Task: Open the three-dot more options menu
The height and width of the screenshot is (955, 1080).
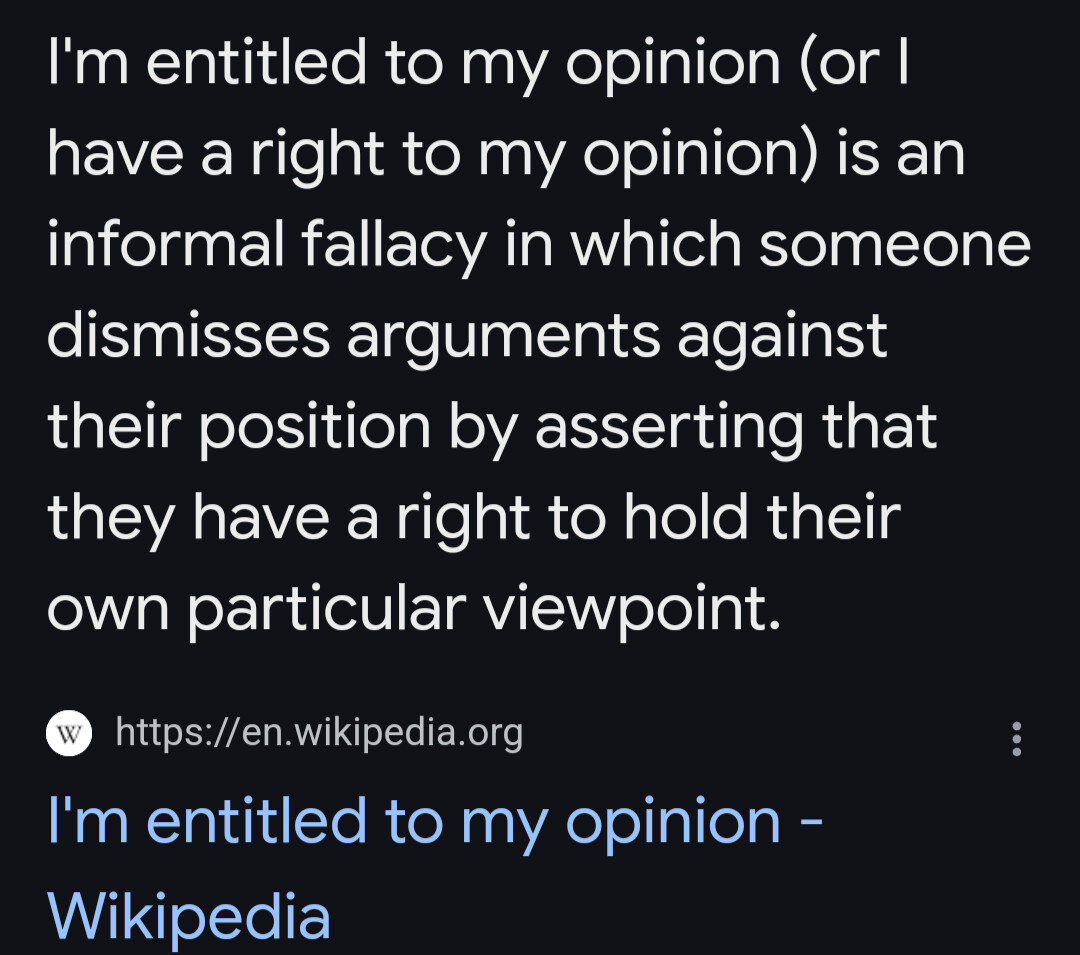Action: point(1017,738)
